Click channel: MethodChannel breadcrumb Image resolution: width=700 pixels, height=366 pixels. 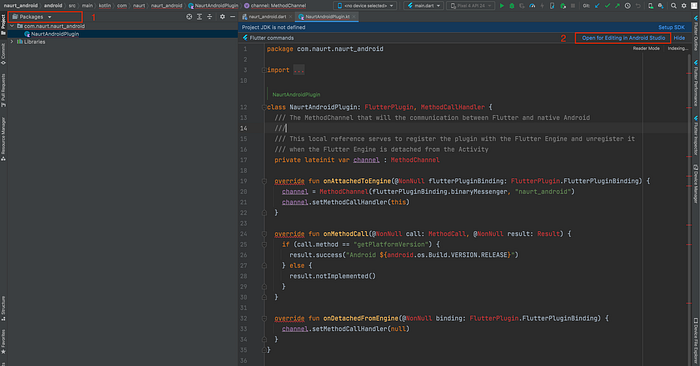tap(275, 5)
